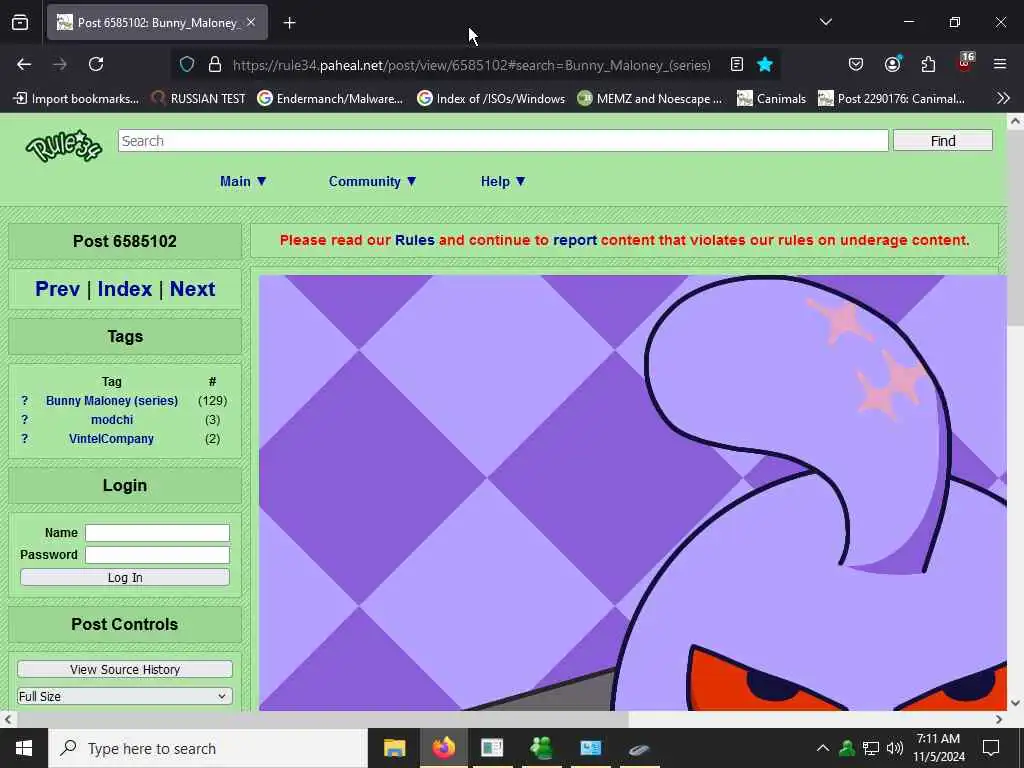Open the modchi tag
The height and width of the screenshot is (768, 1024).
[112, 419]
